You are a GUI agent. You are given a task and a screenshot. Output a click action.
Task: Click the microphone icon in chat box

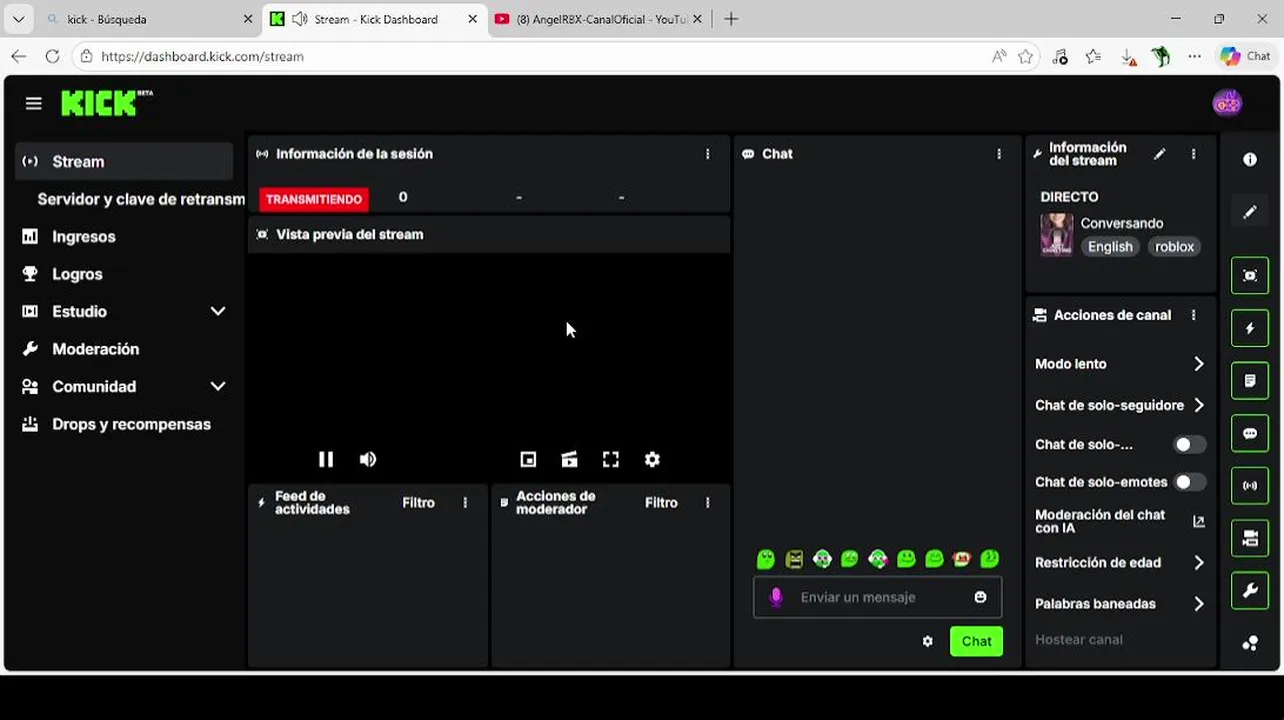pos(776,597)
